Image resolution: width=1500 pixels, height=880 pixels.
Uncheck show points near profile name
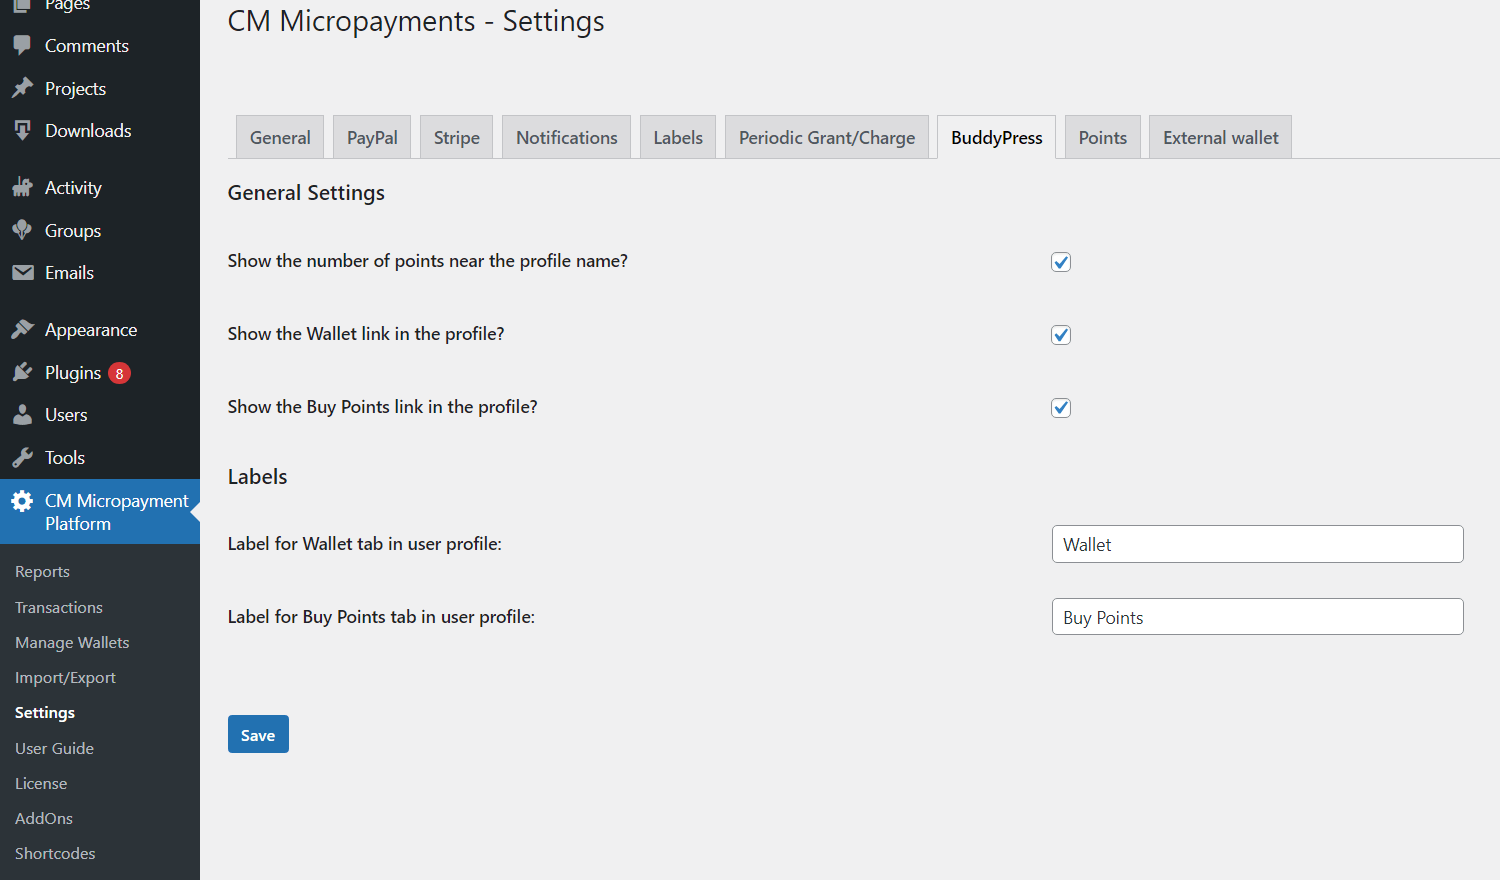pyautogui.click(x=1061, y=262)
